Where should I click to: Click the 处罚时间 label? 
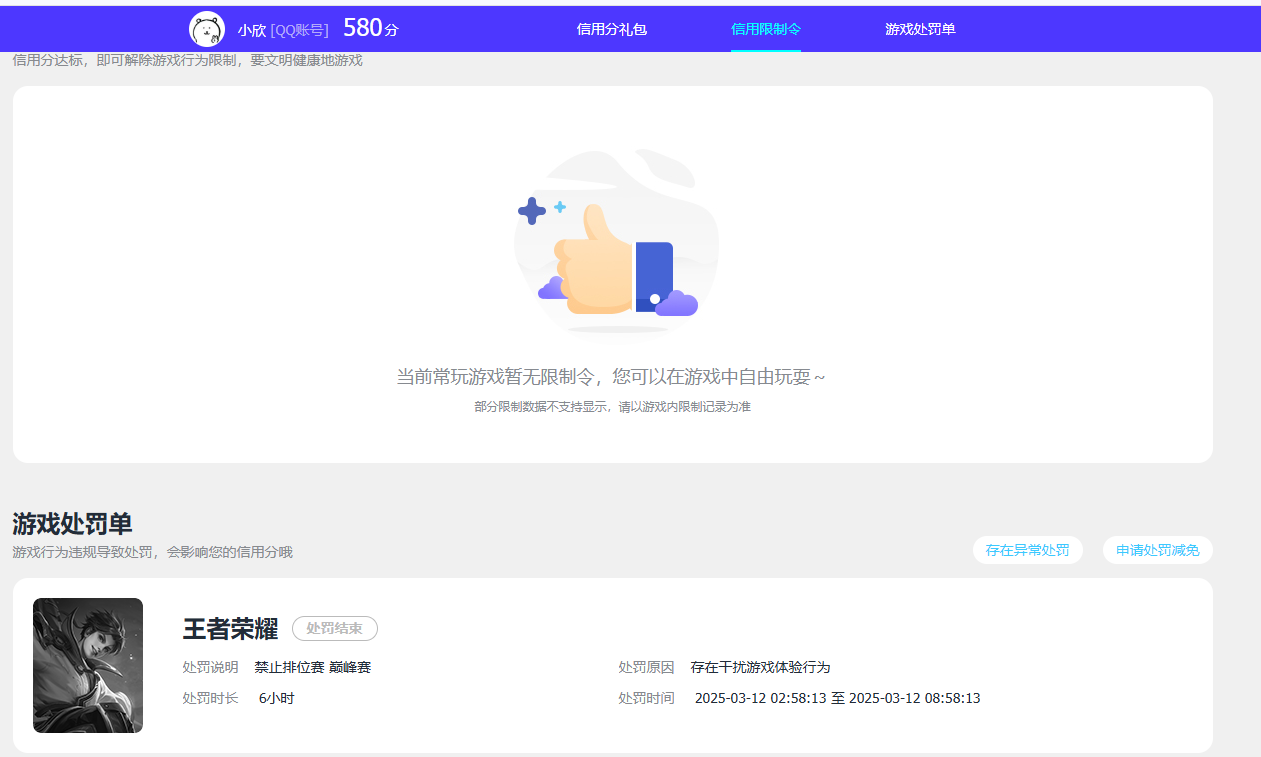click(x=646, y=698)
